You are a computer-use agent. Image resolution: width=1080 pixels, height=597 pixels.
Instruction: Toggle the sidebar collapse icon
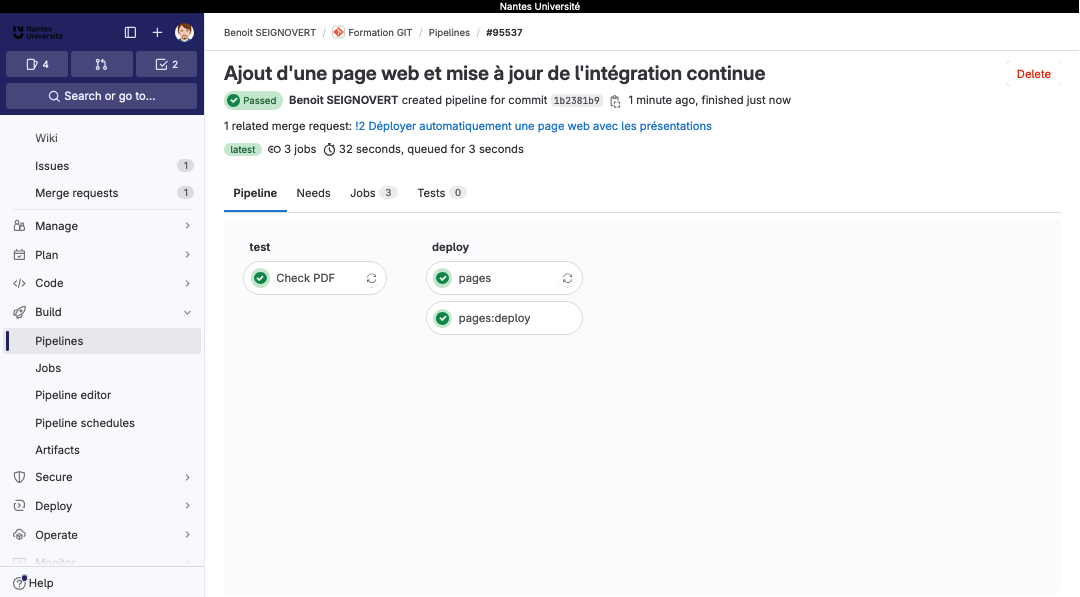130,32
